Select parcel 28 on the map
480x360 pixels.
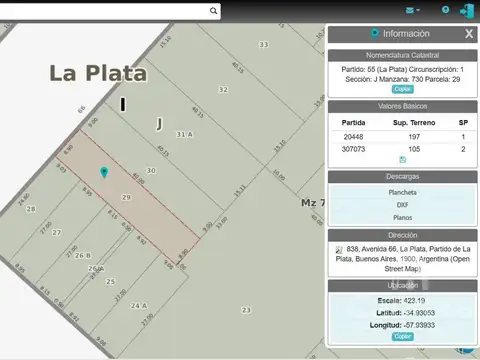tap(31, 209)
